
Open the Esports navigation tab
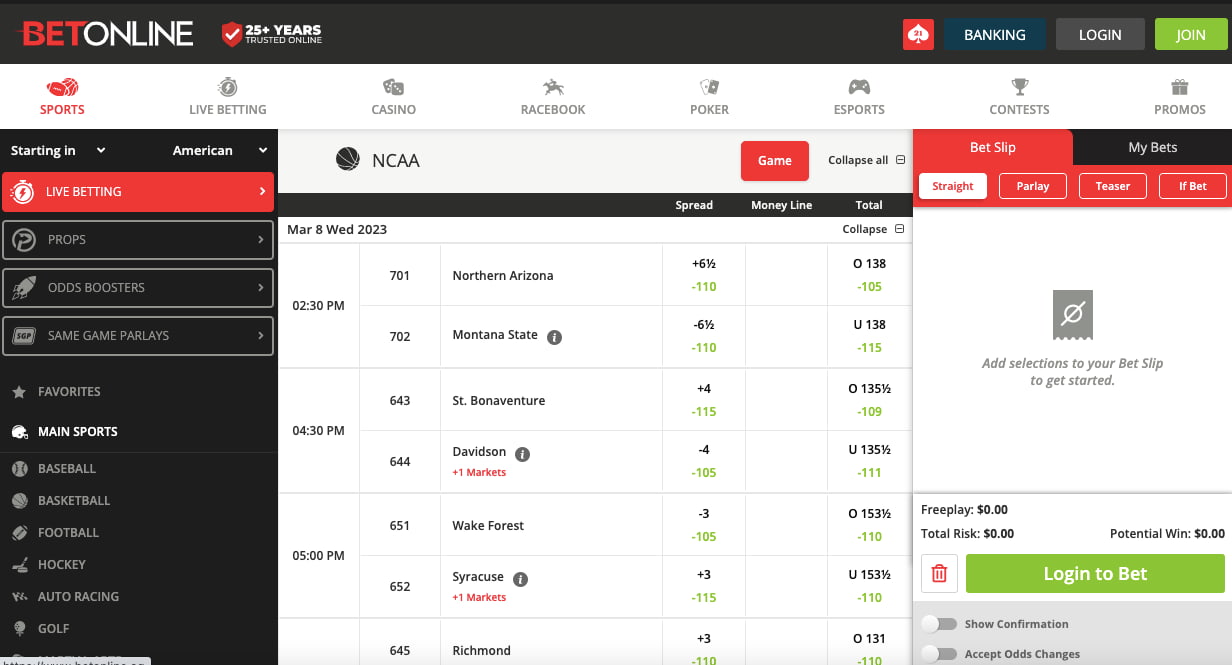click(x=859, y=97)
